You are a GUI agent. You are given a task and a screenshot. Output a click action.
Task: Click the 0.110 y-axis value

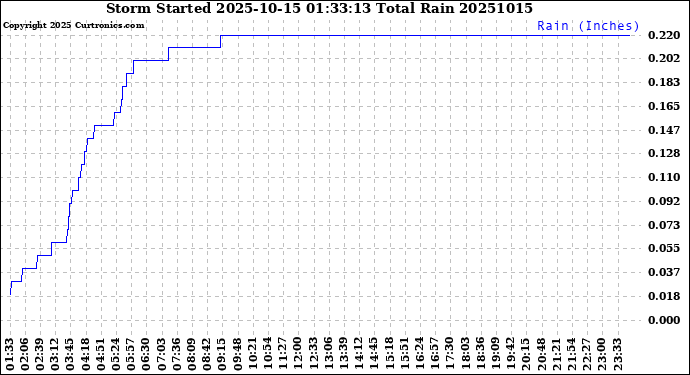pyautogui.click(x=664, y=177)
